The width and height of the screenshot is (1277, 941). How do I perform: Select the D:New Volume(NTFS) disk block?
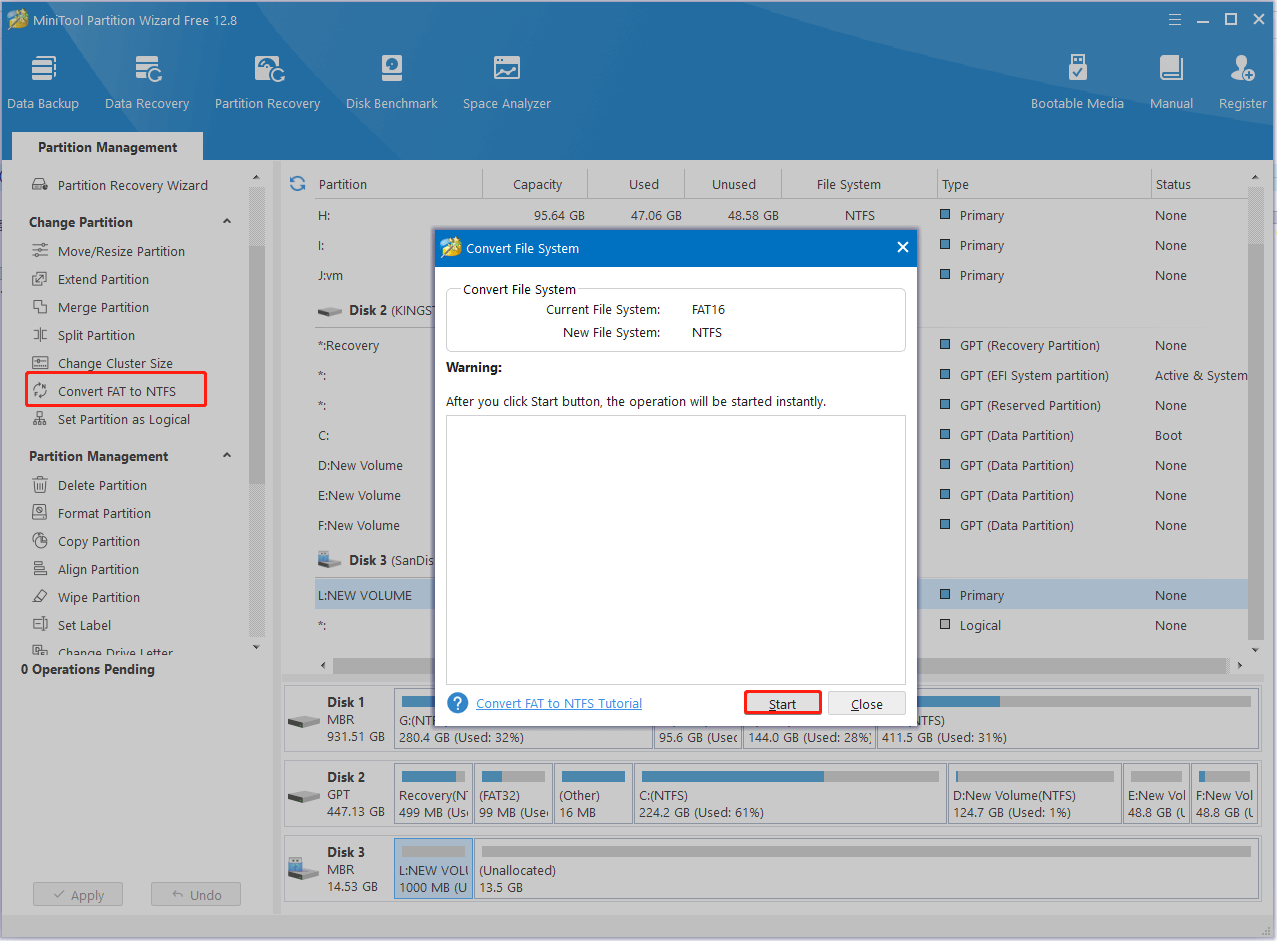(x=1034, y=793)
